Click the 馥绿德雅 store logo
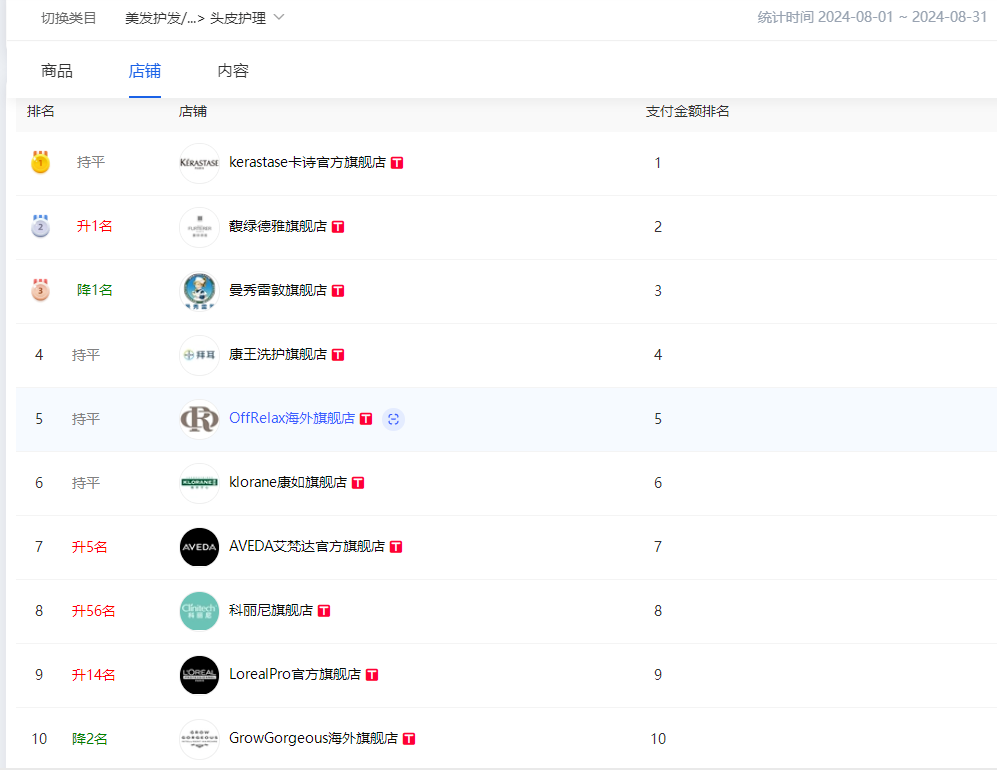 [200, 227]
